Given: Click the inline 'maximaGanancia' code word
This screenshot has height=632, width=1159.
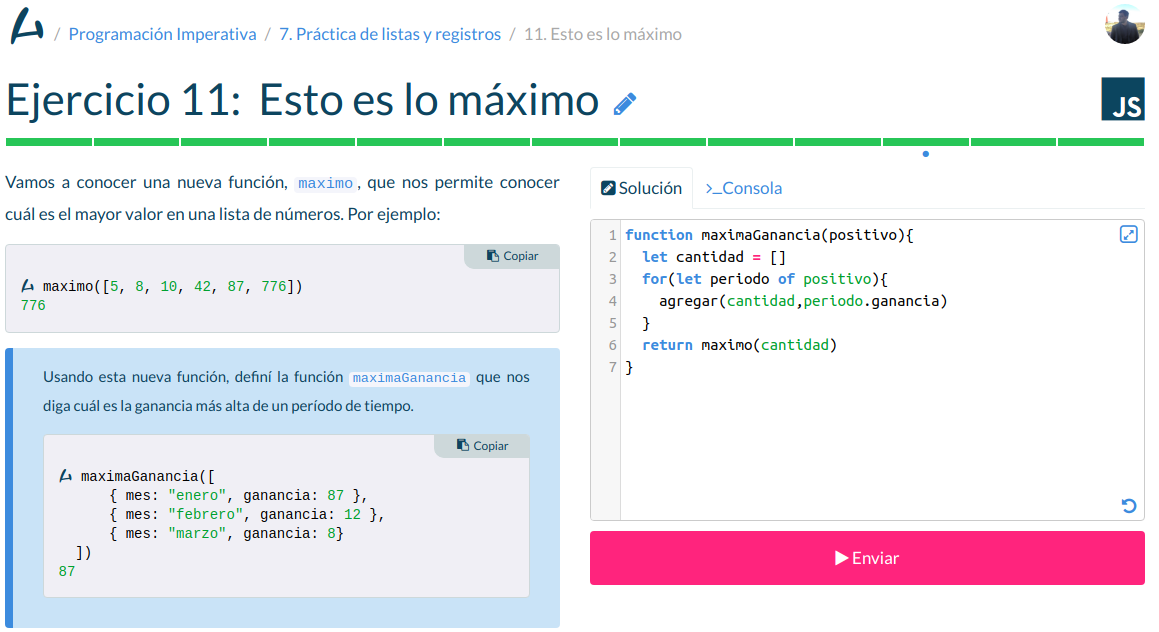Looking at the screenshot, I should point(409,378).
